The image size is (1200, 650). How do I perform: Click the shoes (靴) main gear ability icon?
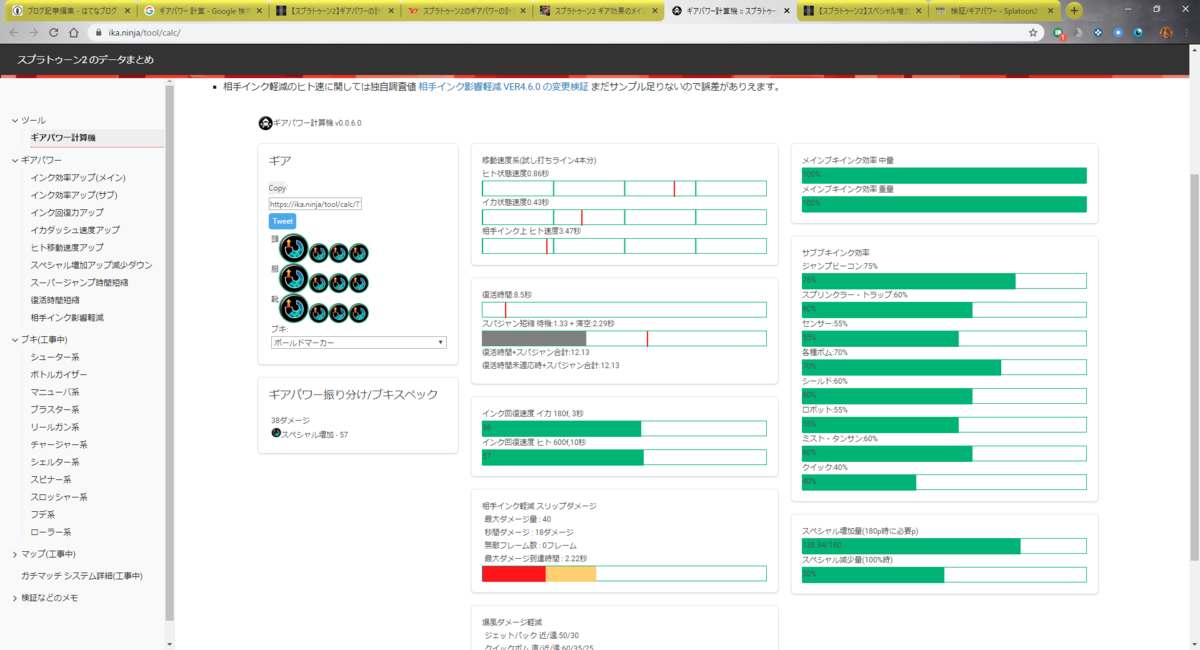tap(294, 309)
